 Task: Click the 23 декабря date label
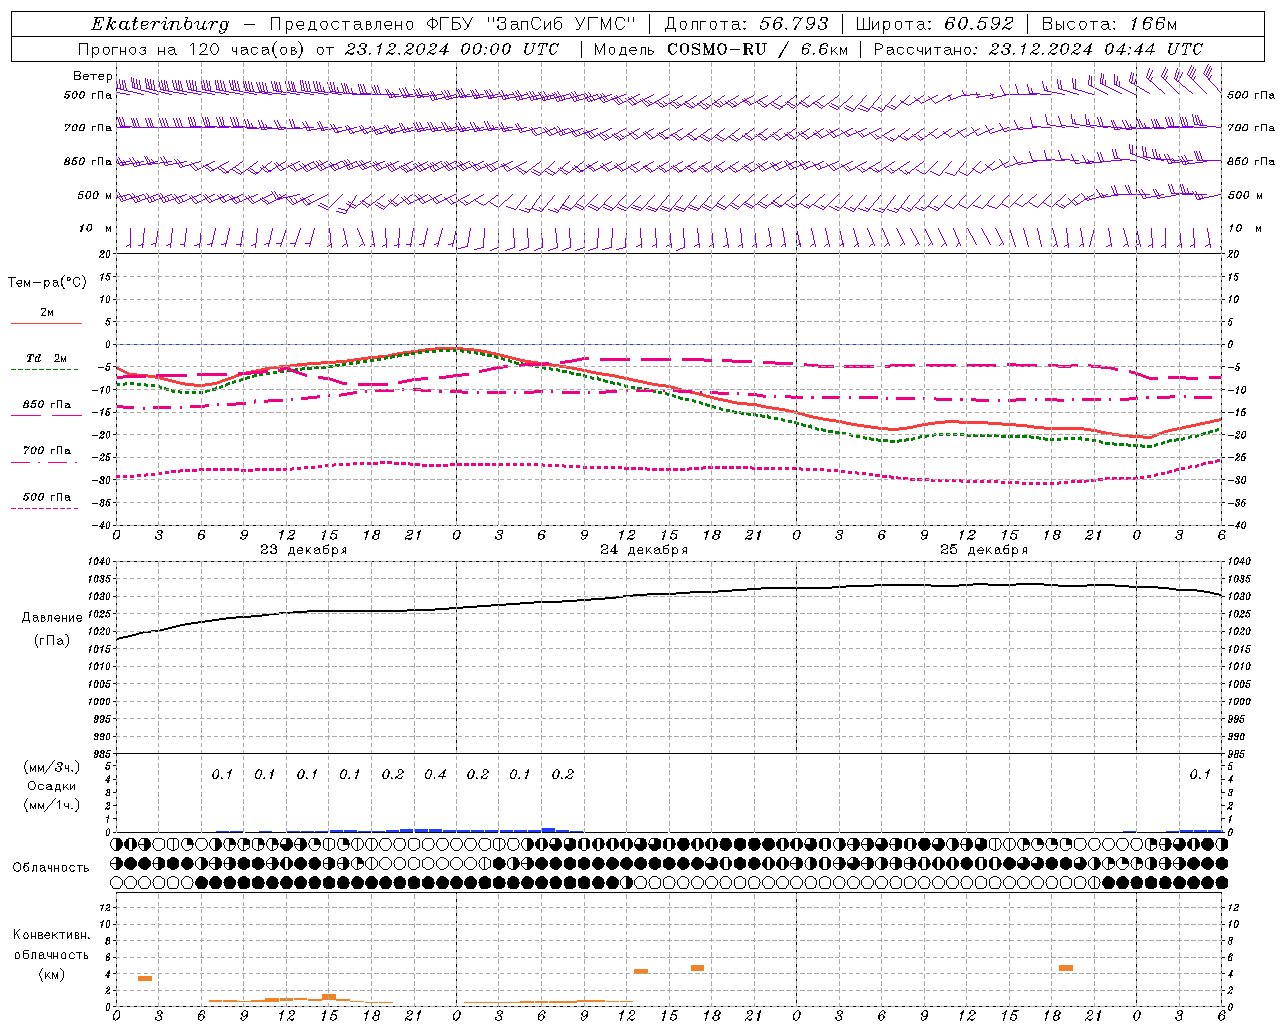coord(304,550)
